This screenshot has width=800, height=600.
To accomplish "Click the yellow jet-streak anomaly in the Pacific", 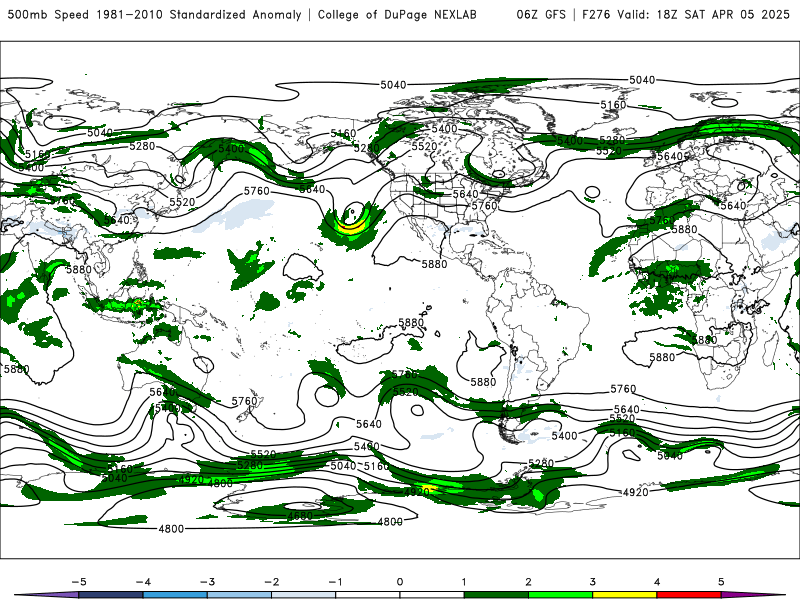I will point(352,227).
